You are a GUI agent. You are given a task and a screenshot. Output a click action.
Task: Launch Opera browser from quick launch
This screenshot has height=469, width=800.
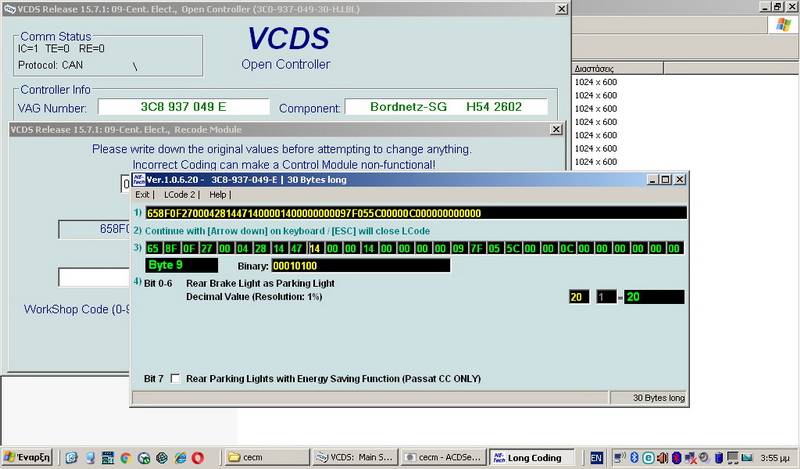[198, 458]
